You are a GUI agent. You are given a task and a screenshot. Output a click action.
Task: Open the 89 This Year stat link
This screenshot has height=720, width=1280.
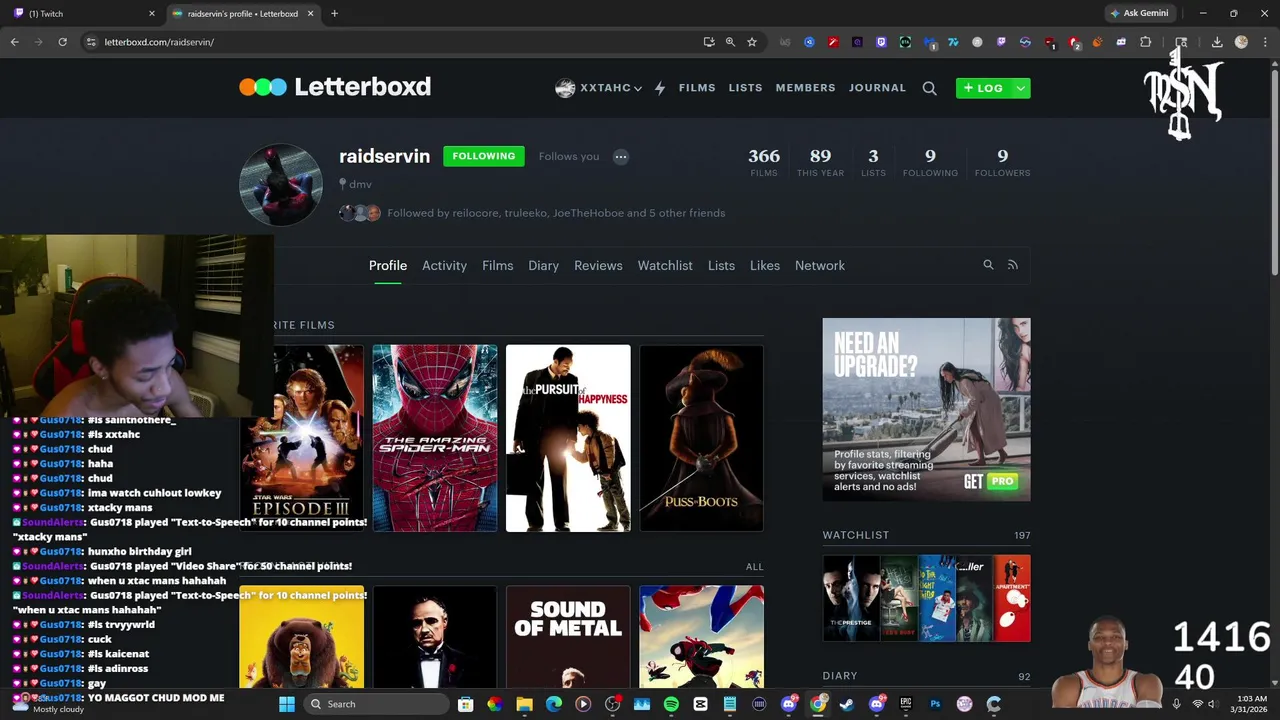pos(820,162)
